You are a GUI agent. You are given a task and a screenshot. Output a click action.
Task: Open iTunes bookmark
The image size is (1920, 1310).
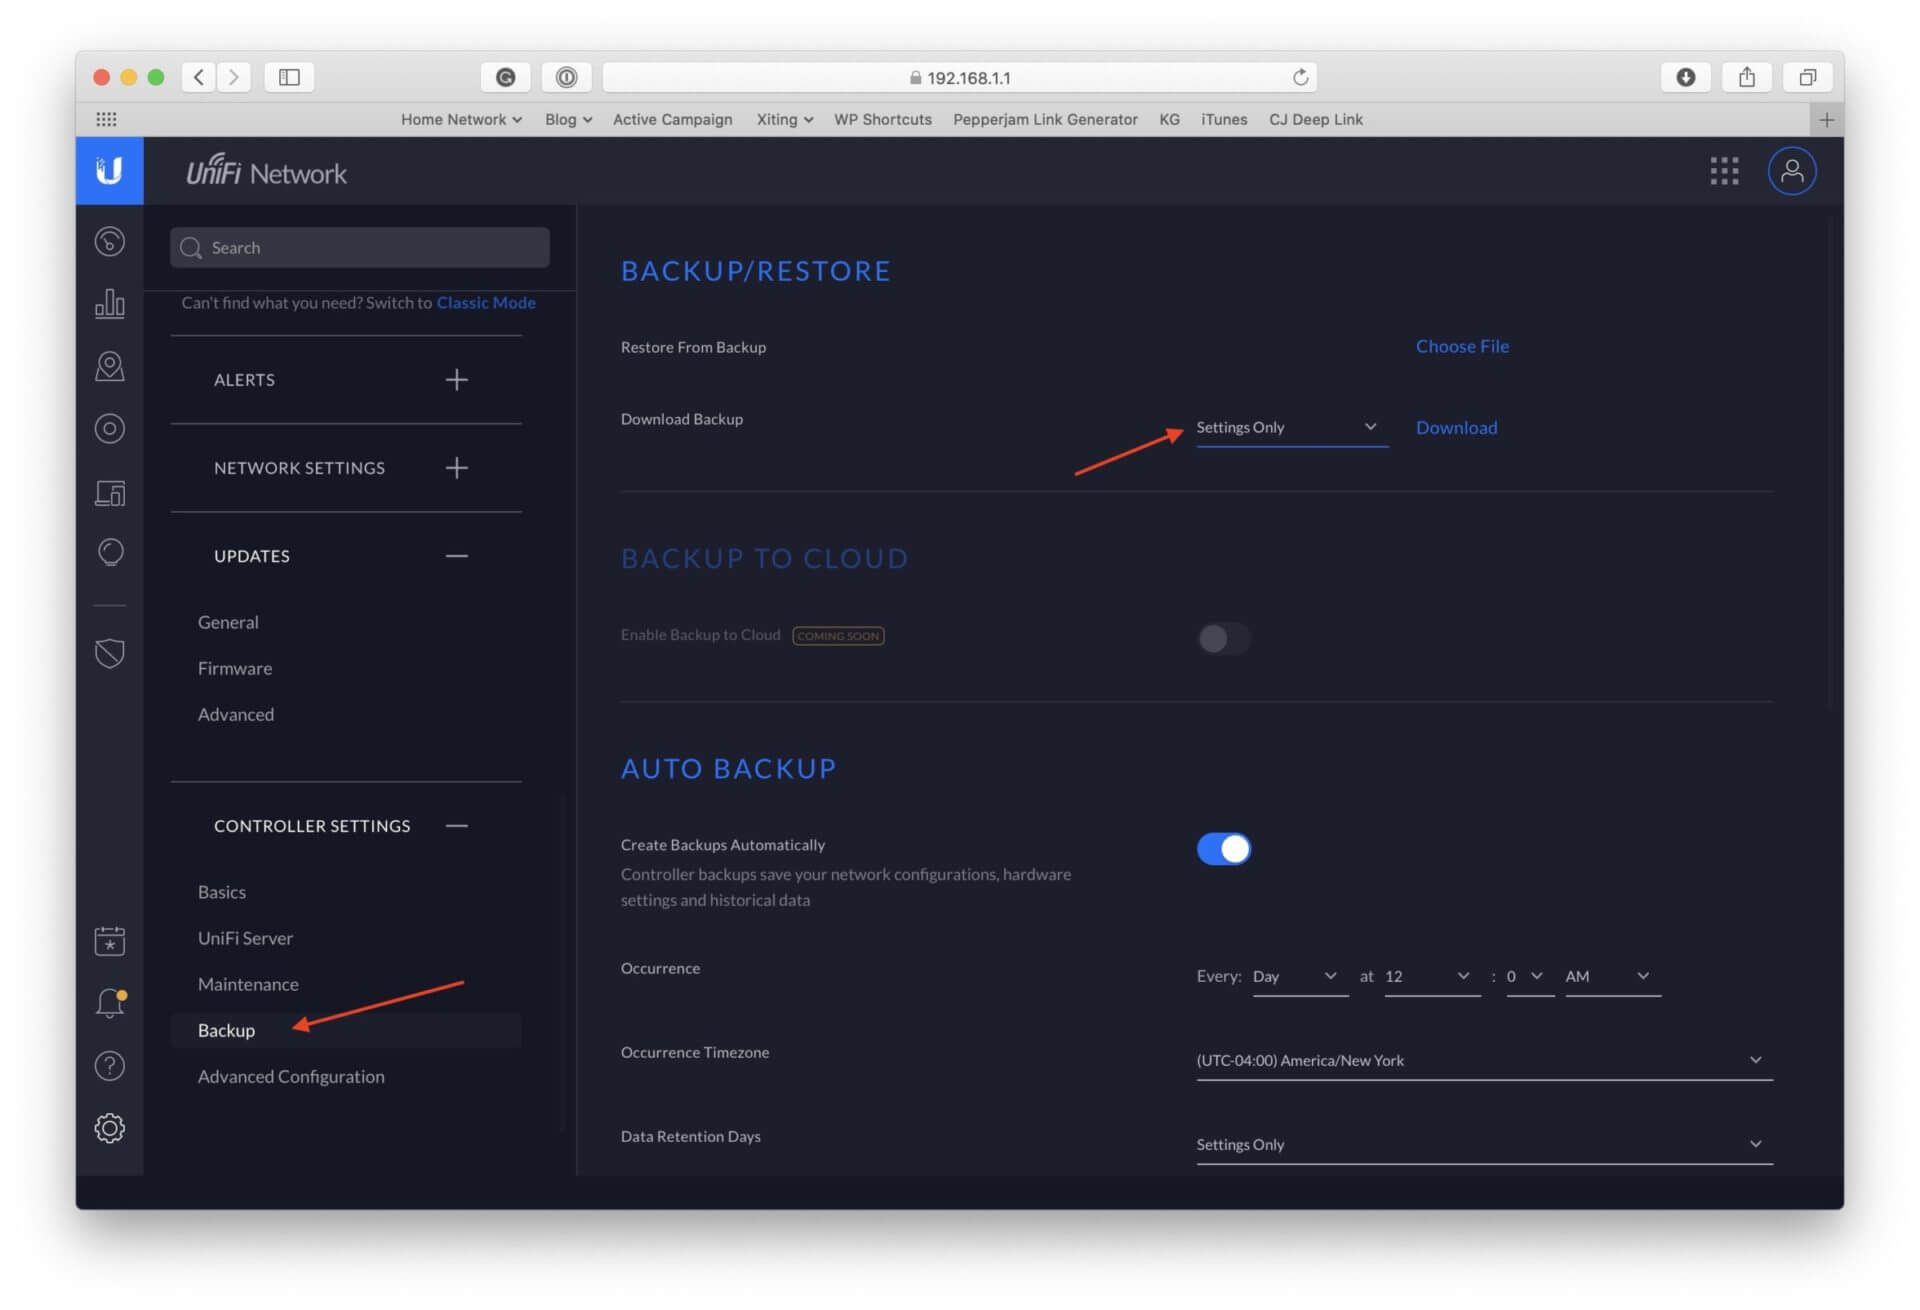[1224, 119]
